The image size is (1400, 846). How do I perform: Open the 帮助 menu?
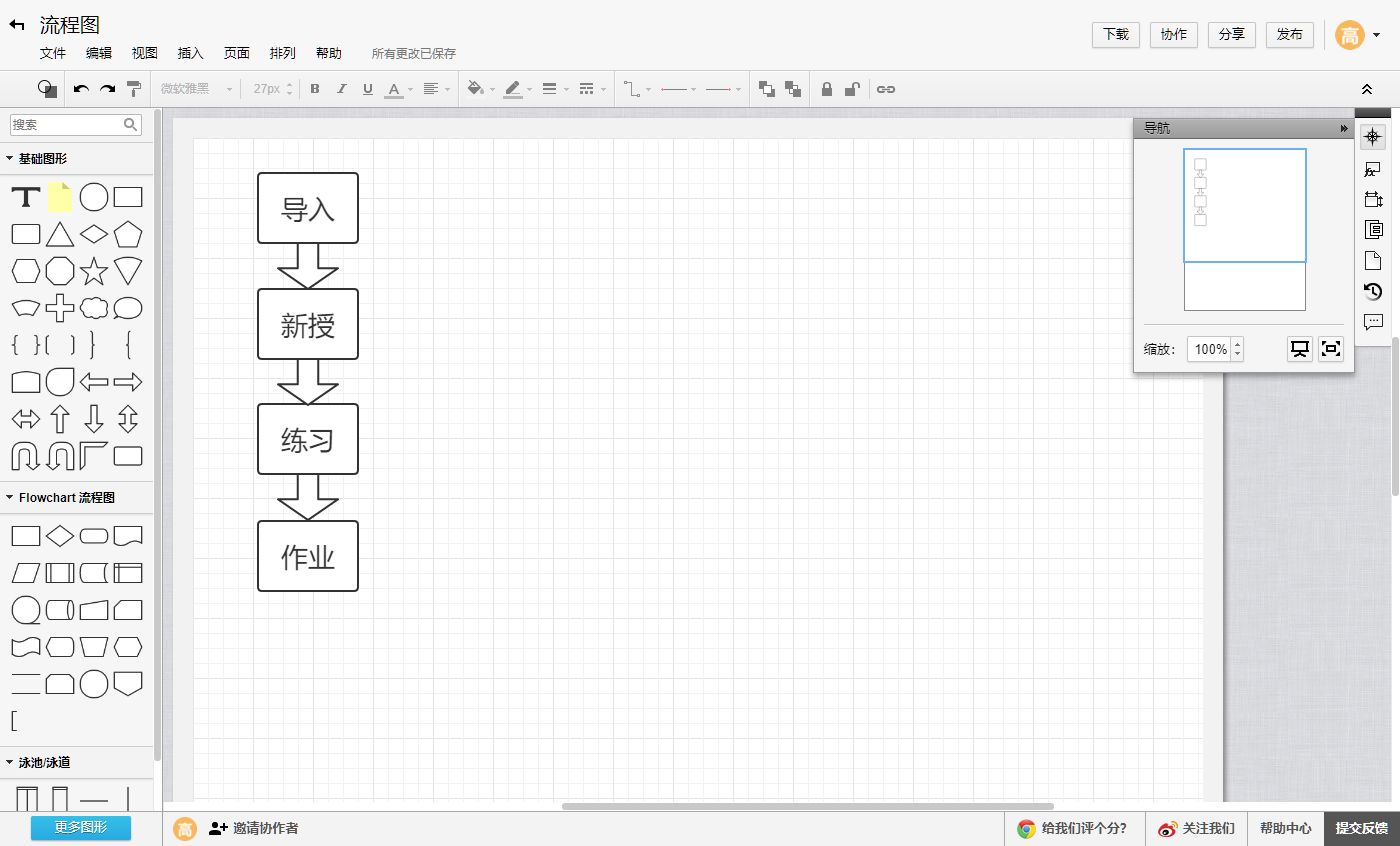(328, 53)
